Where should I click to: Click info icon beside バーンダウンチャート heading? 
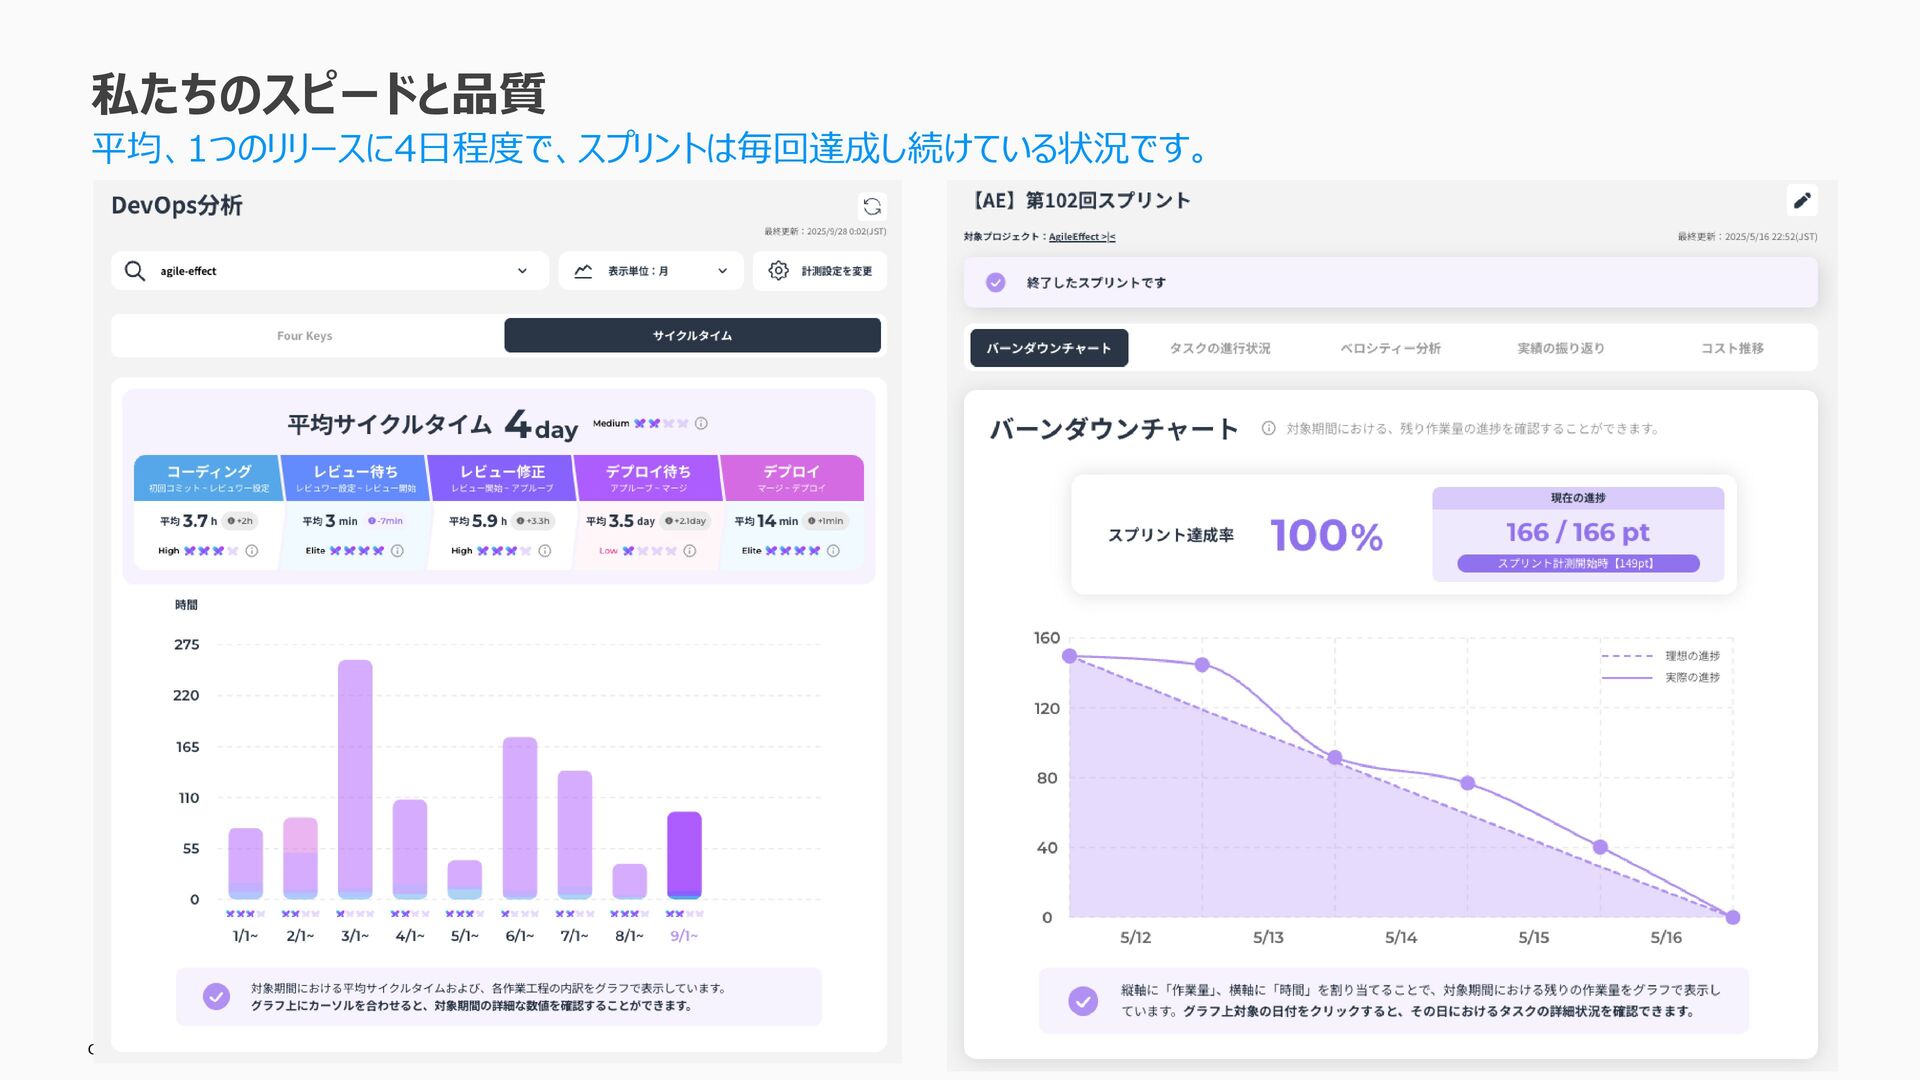(x=1268, y=428)
